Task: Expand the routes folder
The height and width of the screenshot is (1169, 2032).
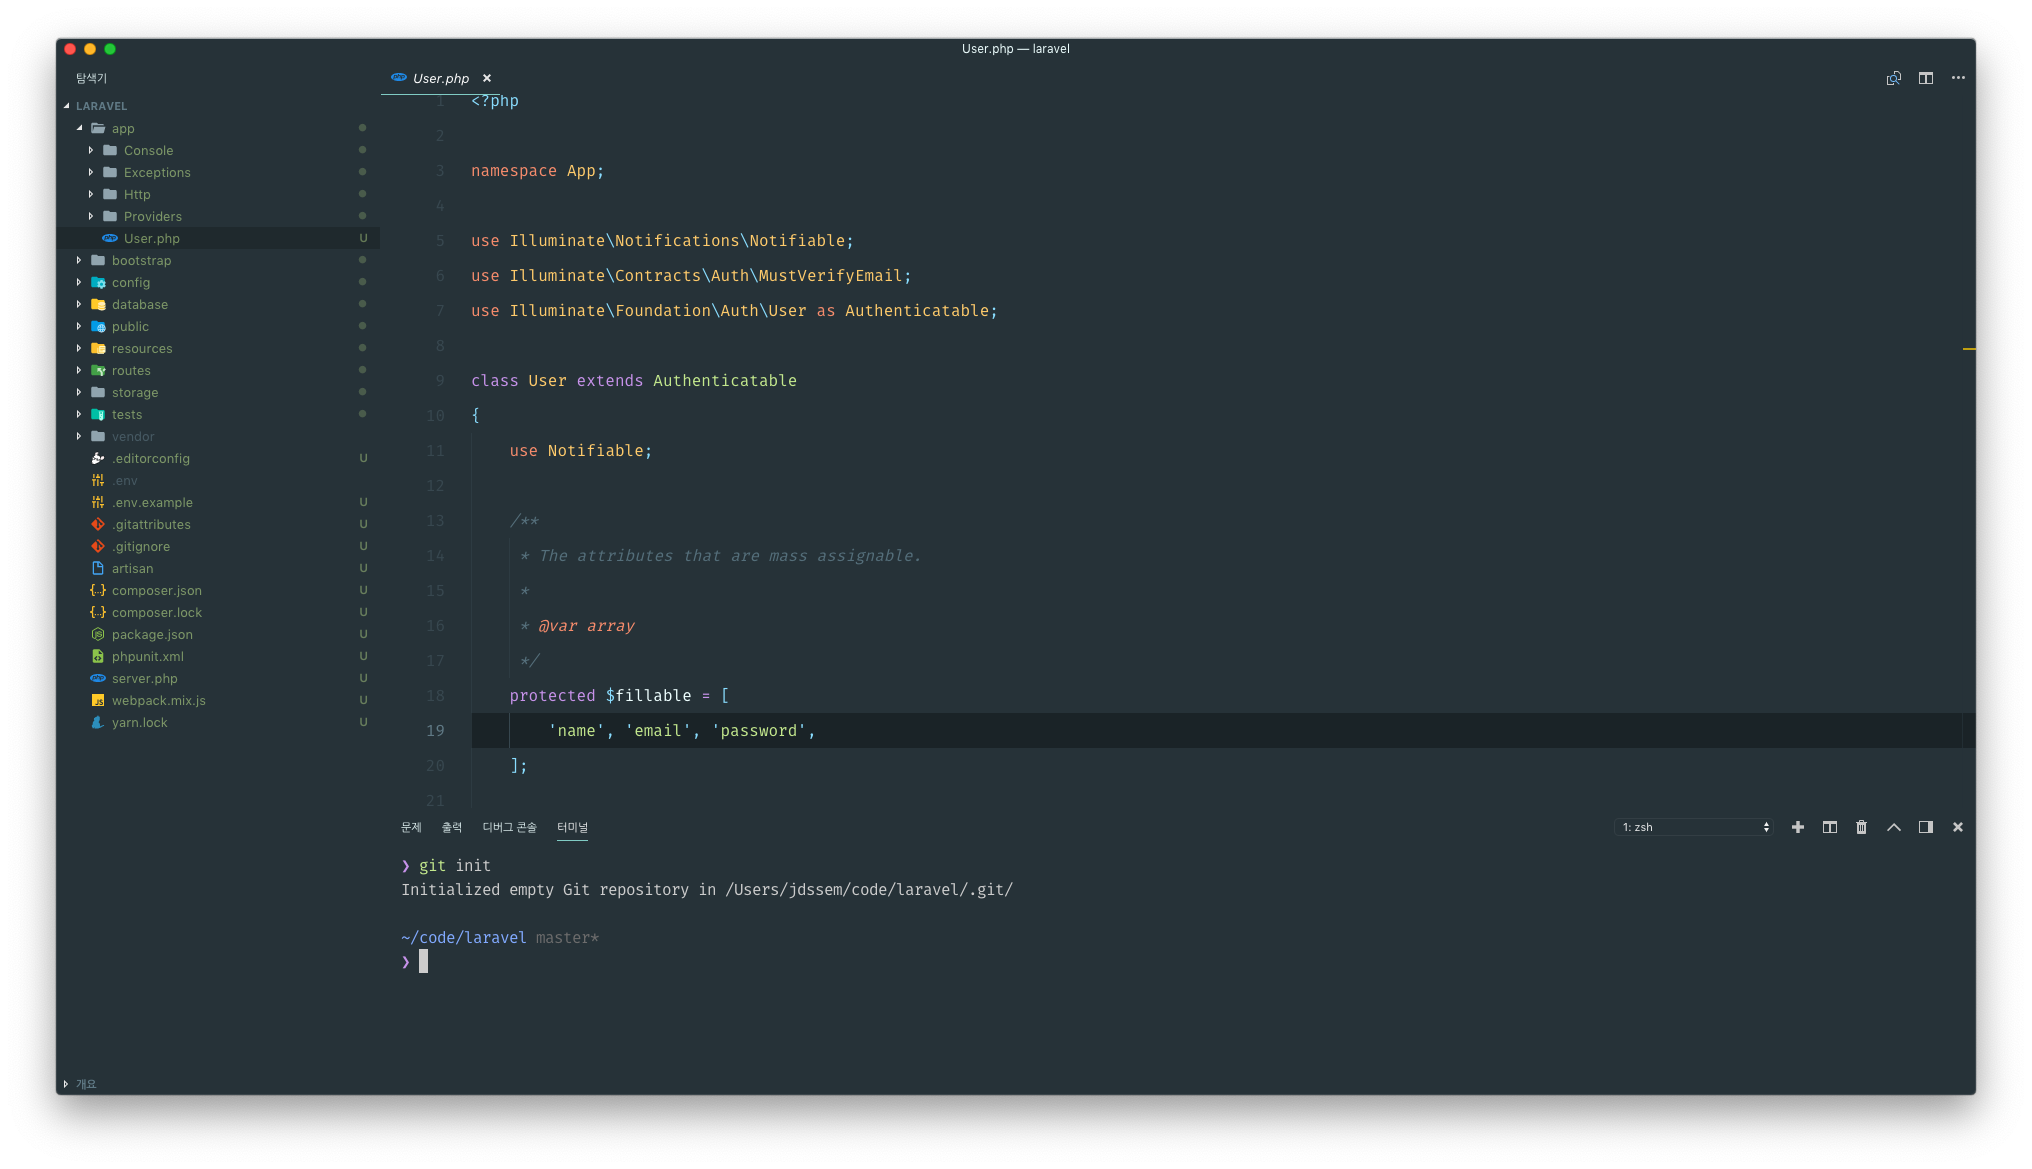Action: 130,371
